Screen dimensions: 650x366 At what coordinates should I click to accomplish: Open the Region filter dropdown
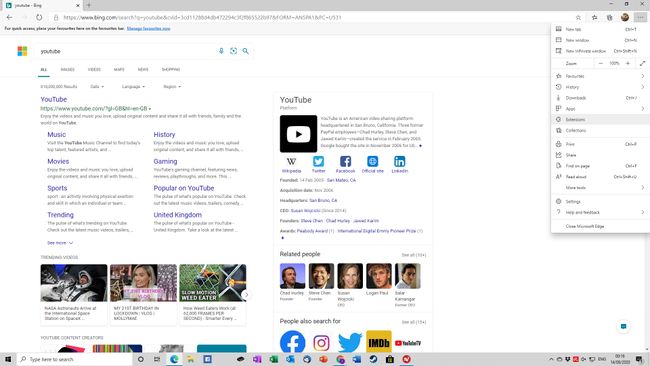(x=172, y=87)
